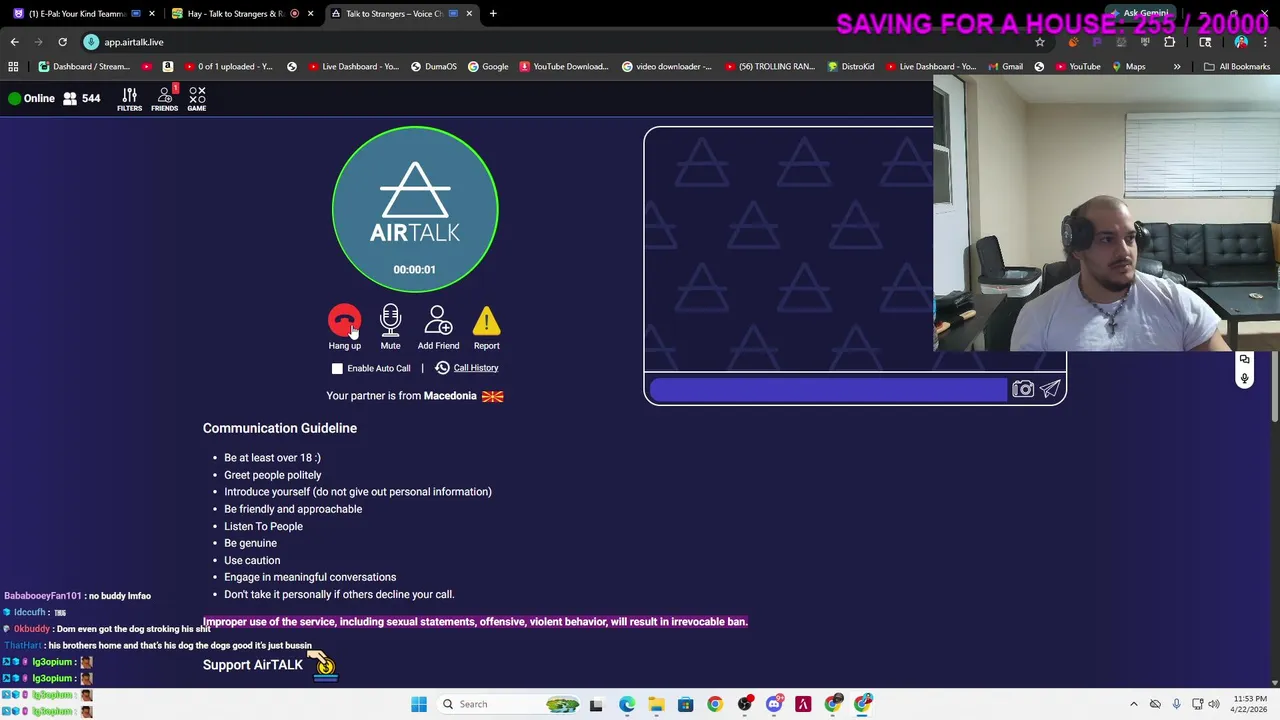This screenshot has height=720, width=1280.
Task: Click the 'Communication Guideline' heading
Action: 280,428
